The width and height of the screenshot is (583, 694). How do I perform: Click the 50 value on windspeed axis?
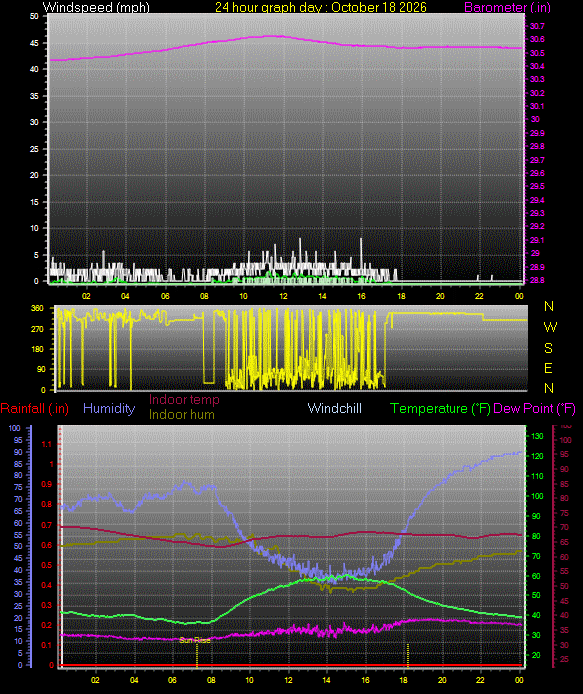(x=34, y=16)
